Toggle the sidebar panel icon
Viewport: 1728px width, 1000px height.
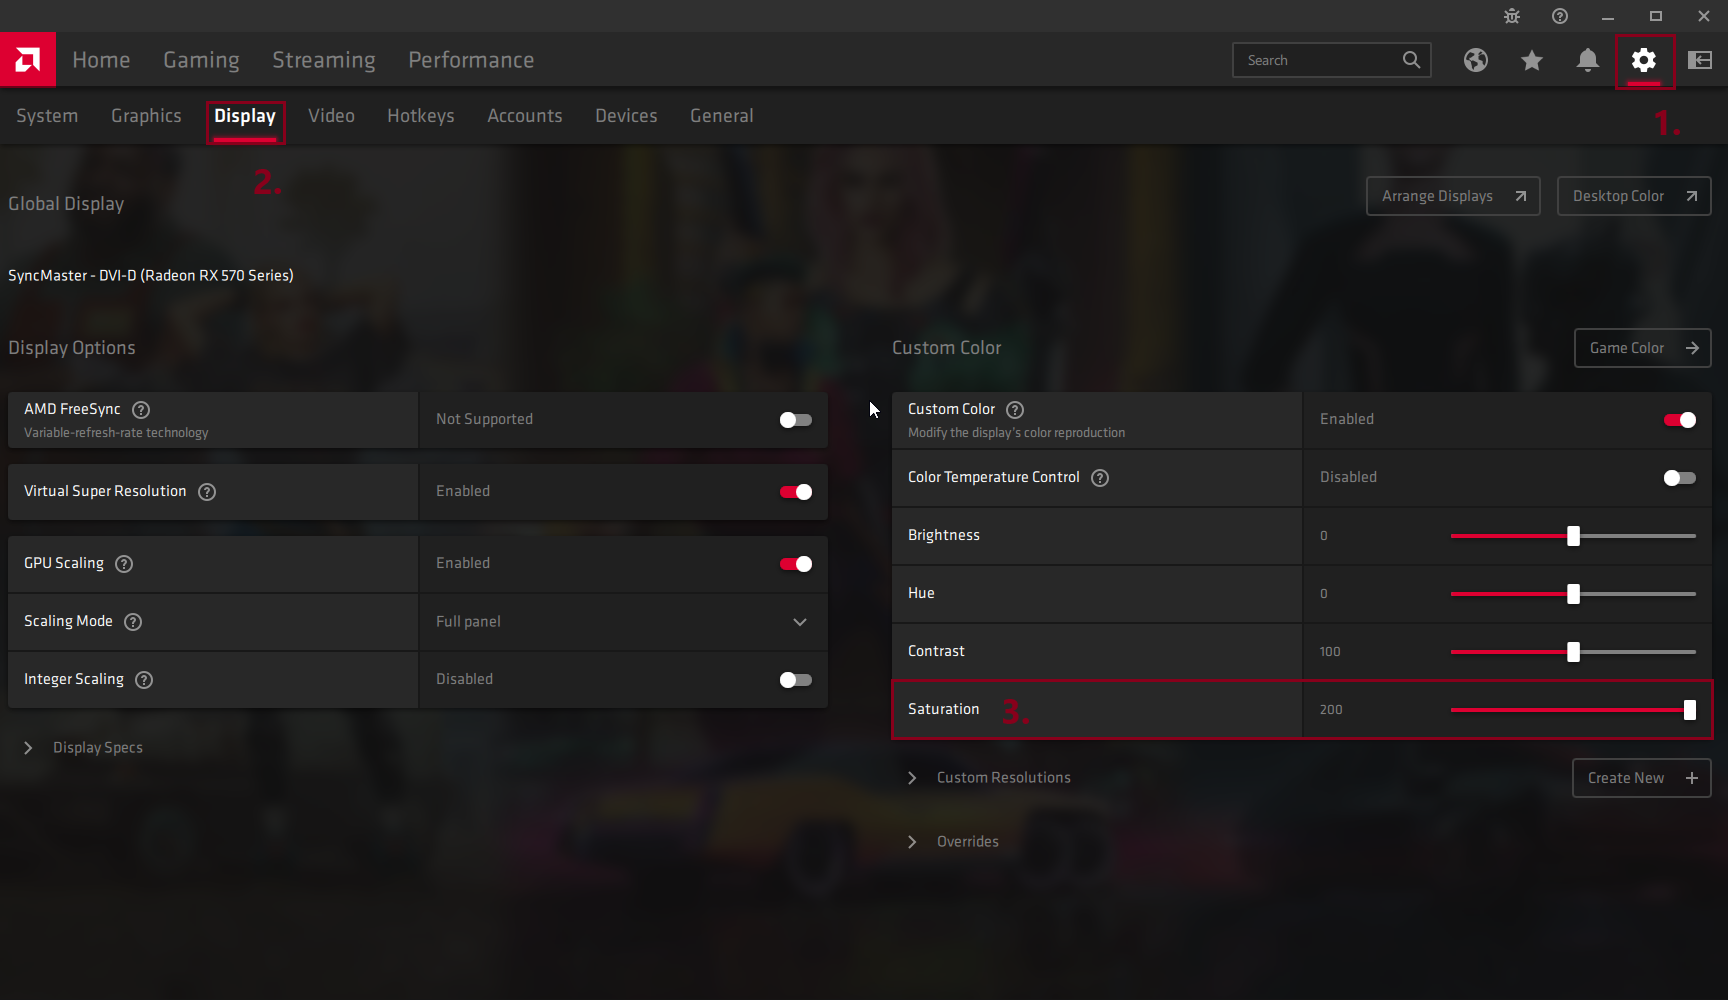[1700, 60]
